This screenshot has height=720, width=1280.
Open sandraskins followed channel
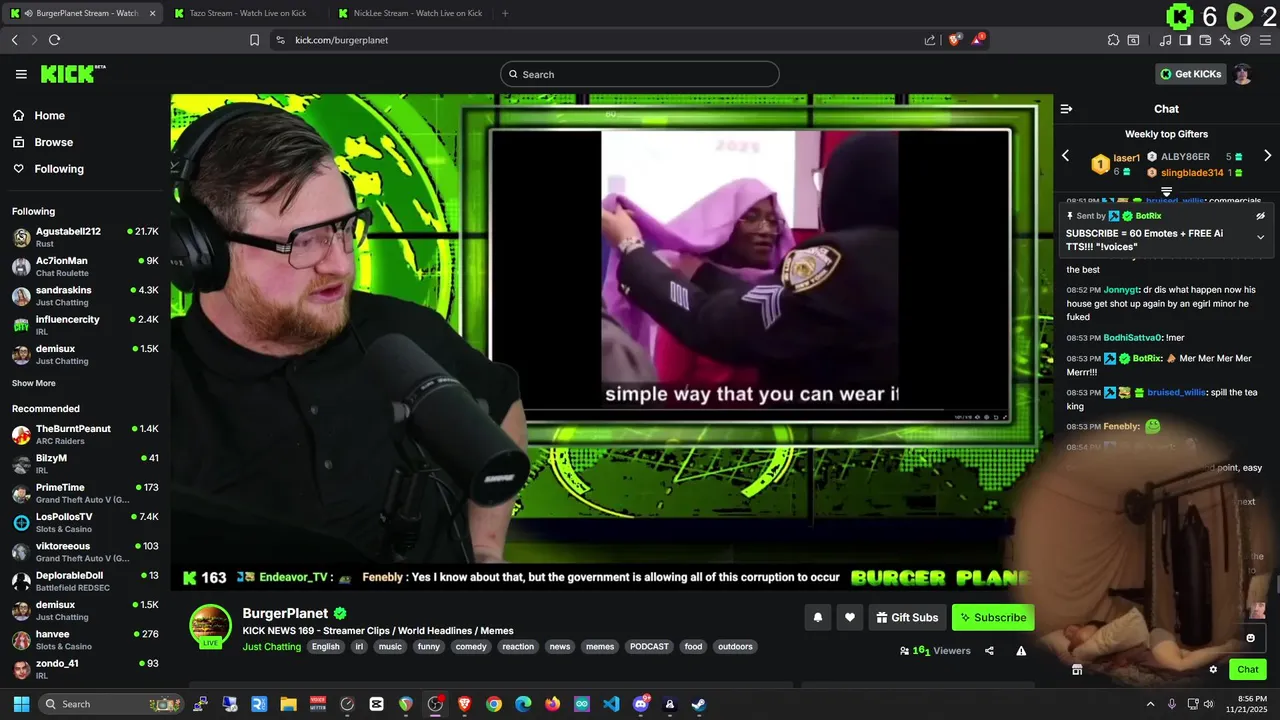85,295
